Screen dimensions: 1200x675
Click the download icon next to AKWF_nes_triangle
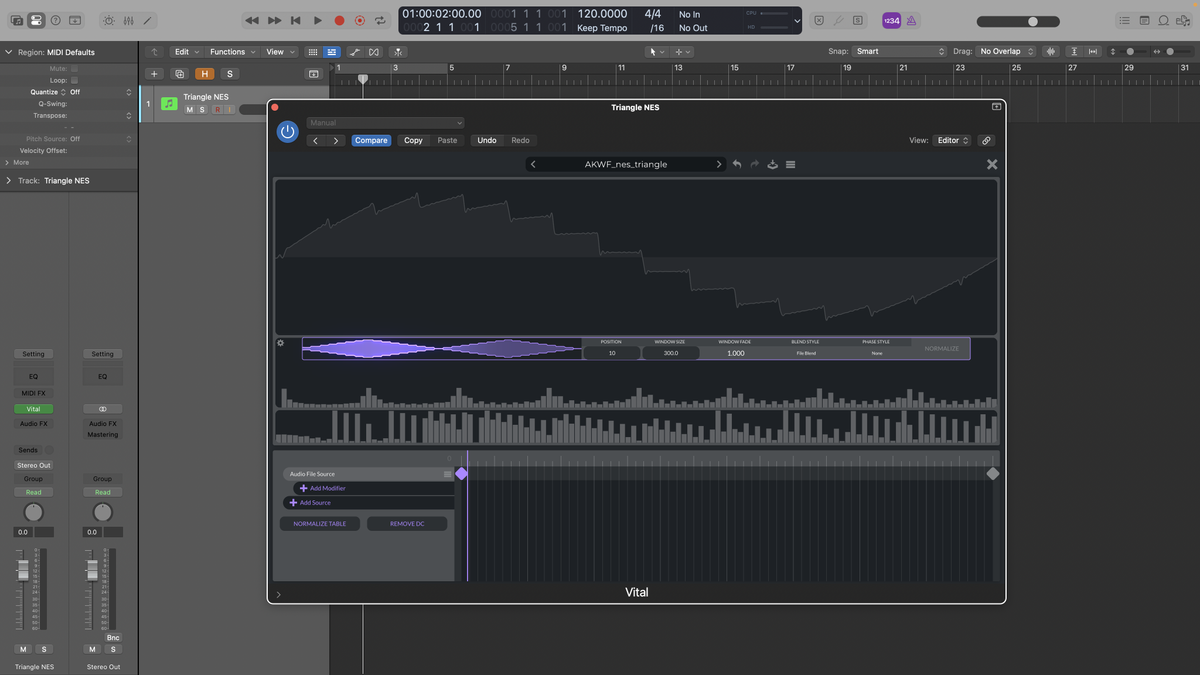pos(772,163)
